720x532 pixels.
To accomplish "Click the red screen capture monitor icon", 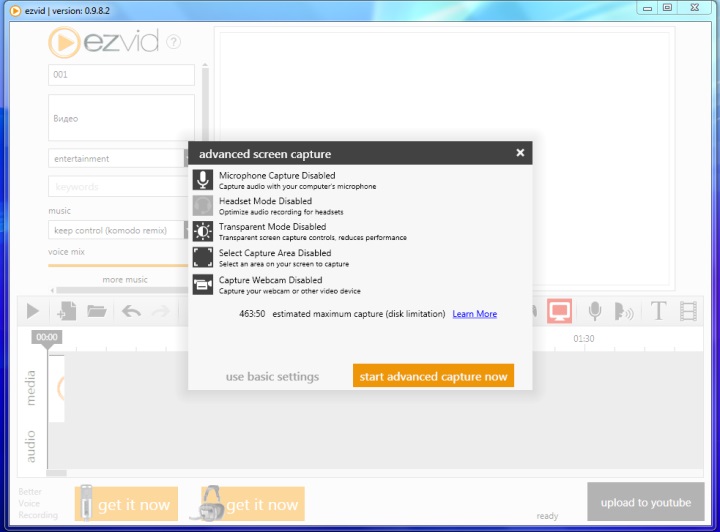I will pyautogui.click(x=559, y=311).
